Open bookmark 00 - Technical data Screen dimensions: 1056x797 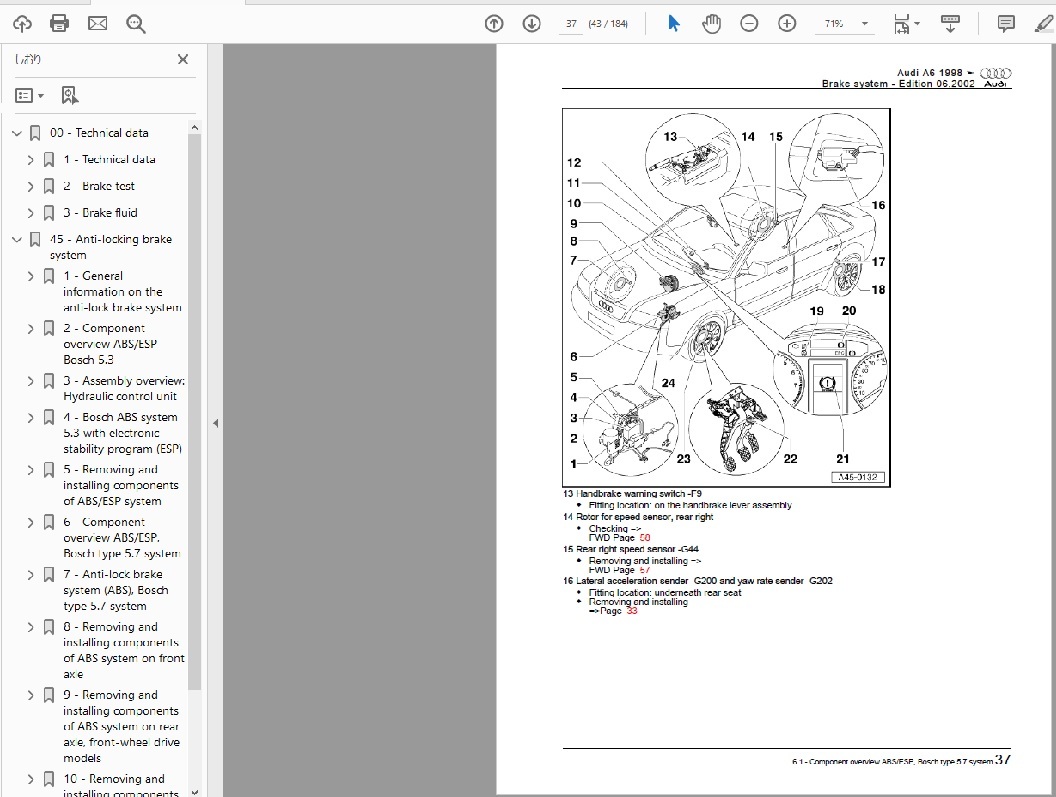(x=99, y=133)
